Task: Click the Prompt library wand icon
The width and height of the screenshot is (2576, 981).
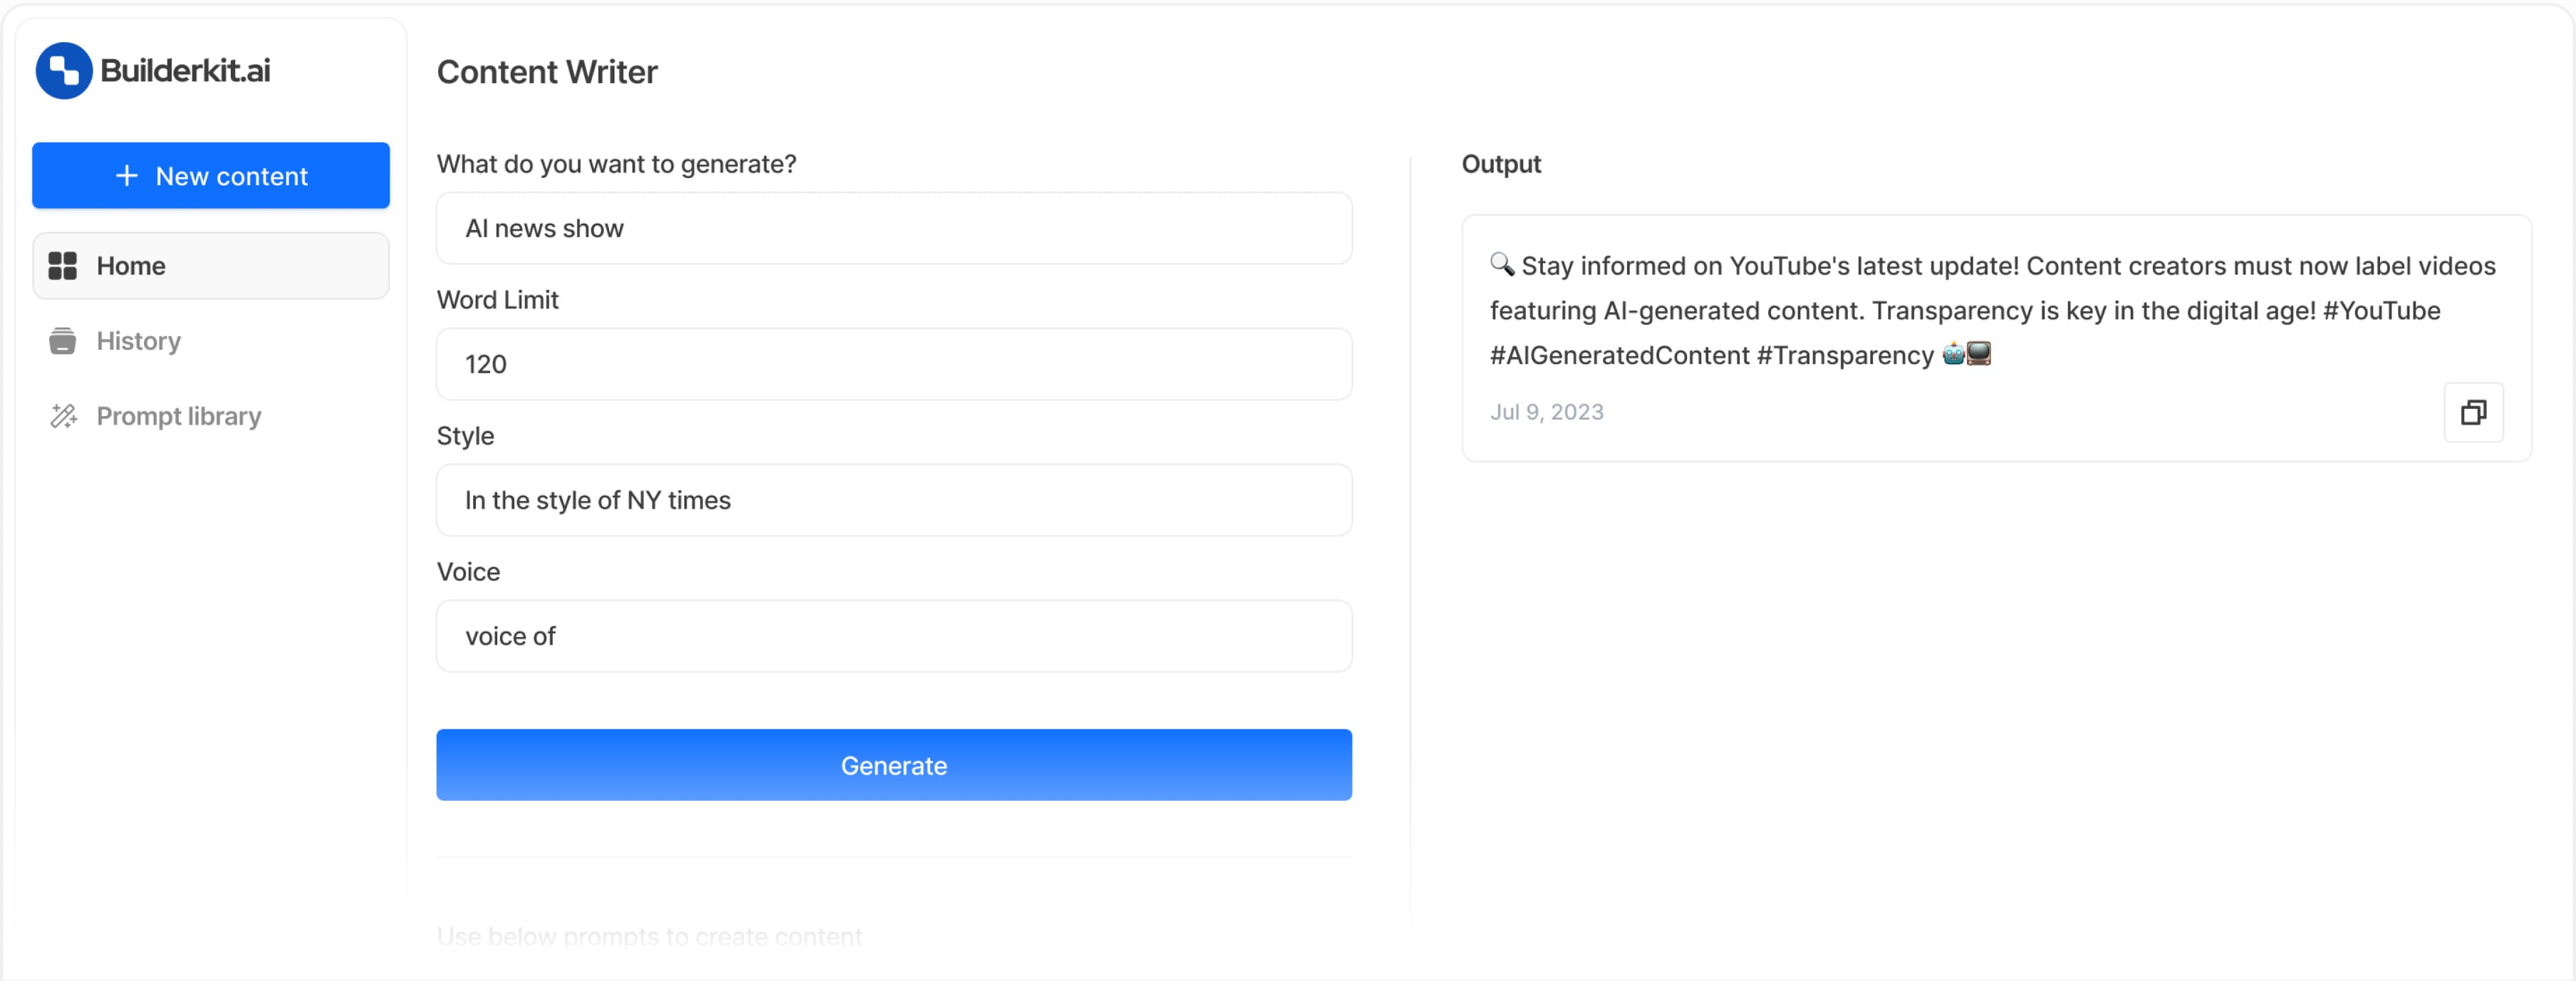Action: point(64,416)
